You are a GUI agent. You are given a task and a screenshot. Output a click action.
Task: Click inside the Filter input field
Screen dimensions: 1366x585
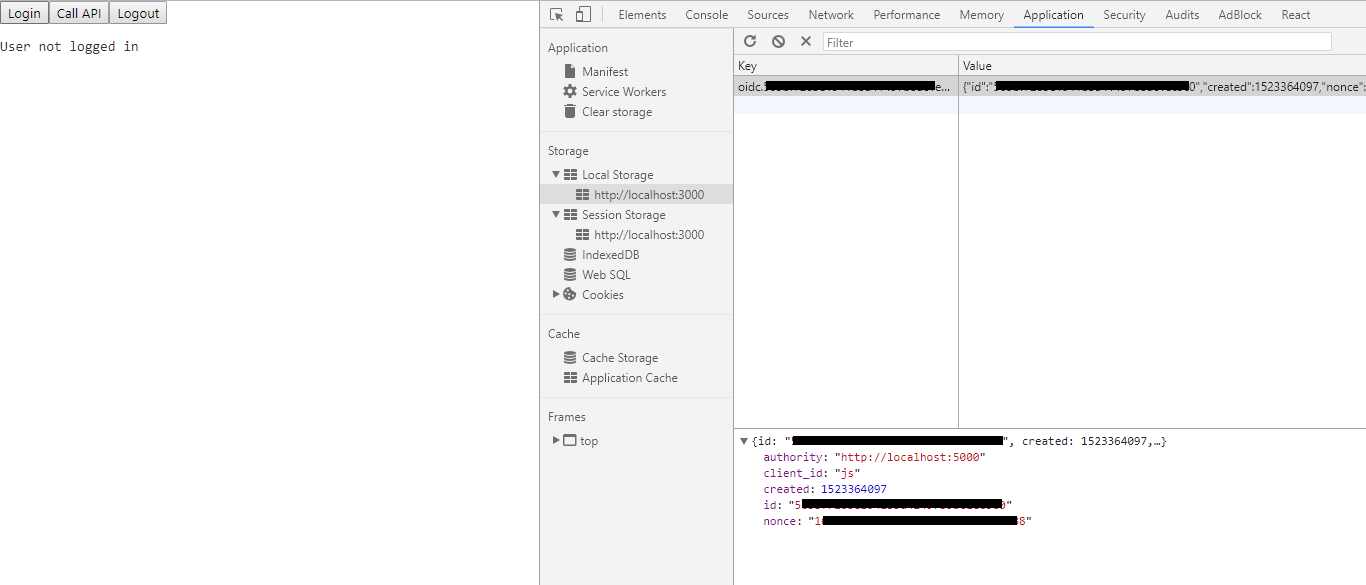(x=1077, y=42)
